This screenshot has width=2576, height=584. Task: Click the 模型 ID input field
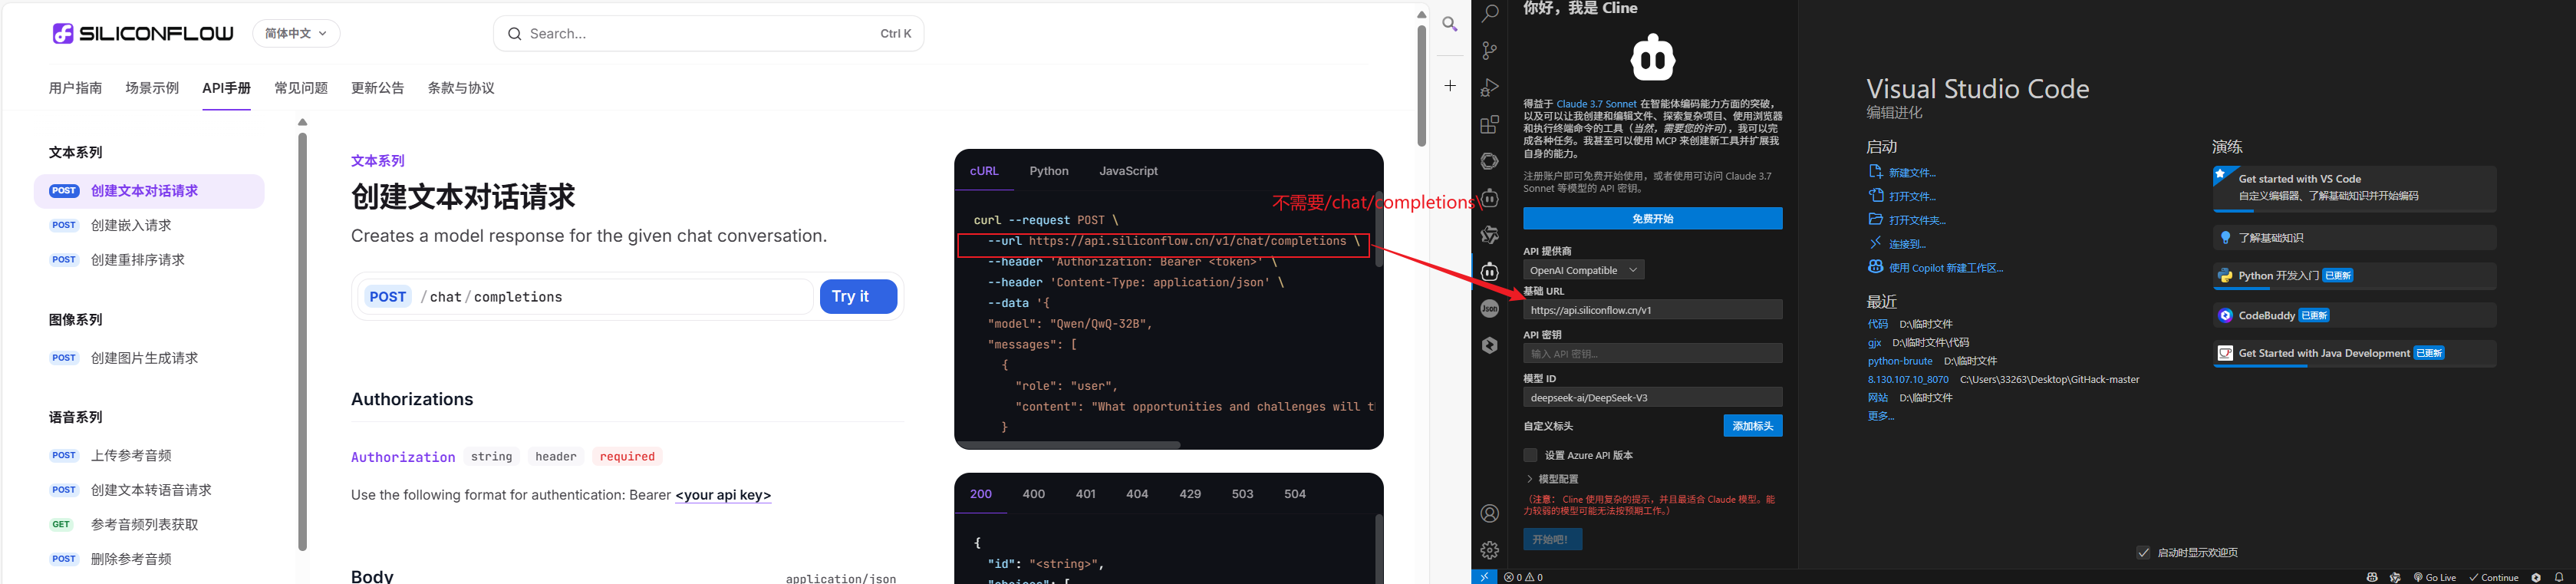[x=1652, y=397]
